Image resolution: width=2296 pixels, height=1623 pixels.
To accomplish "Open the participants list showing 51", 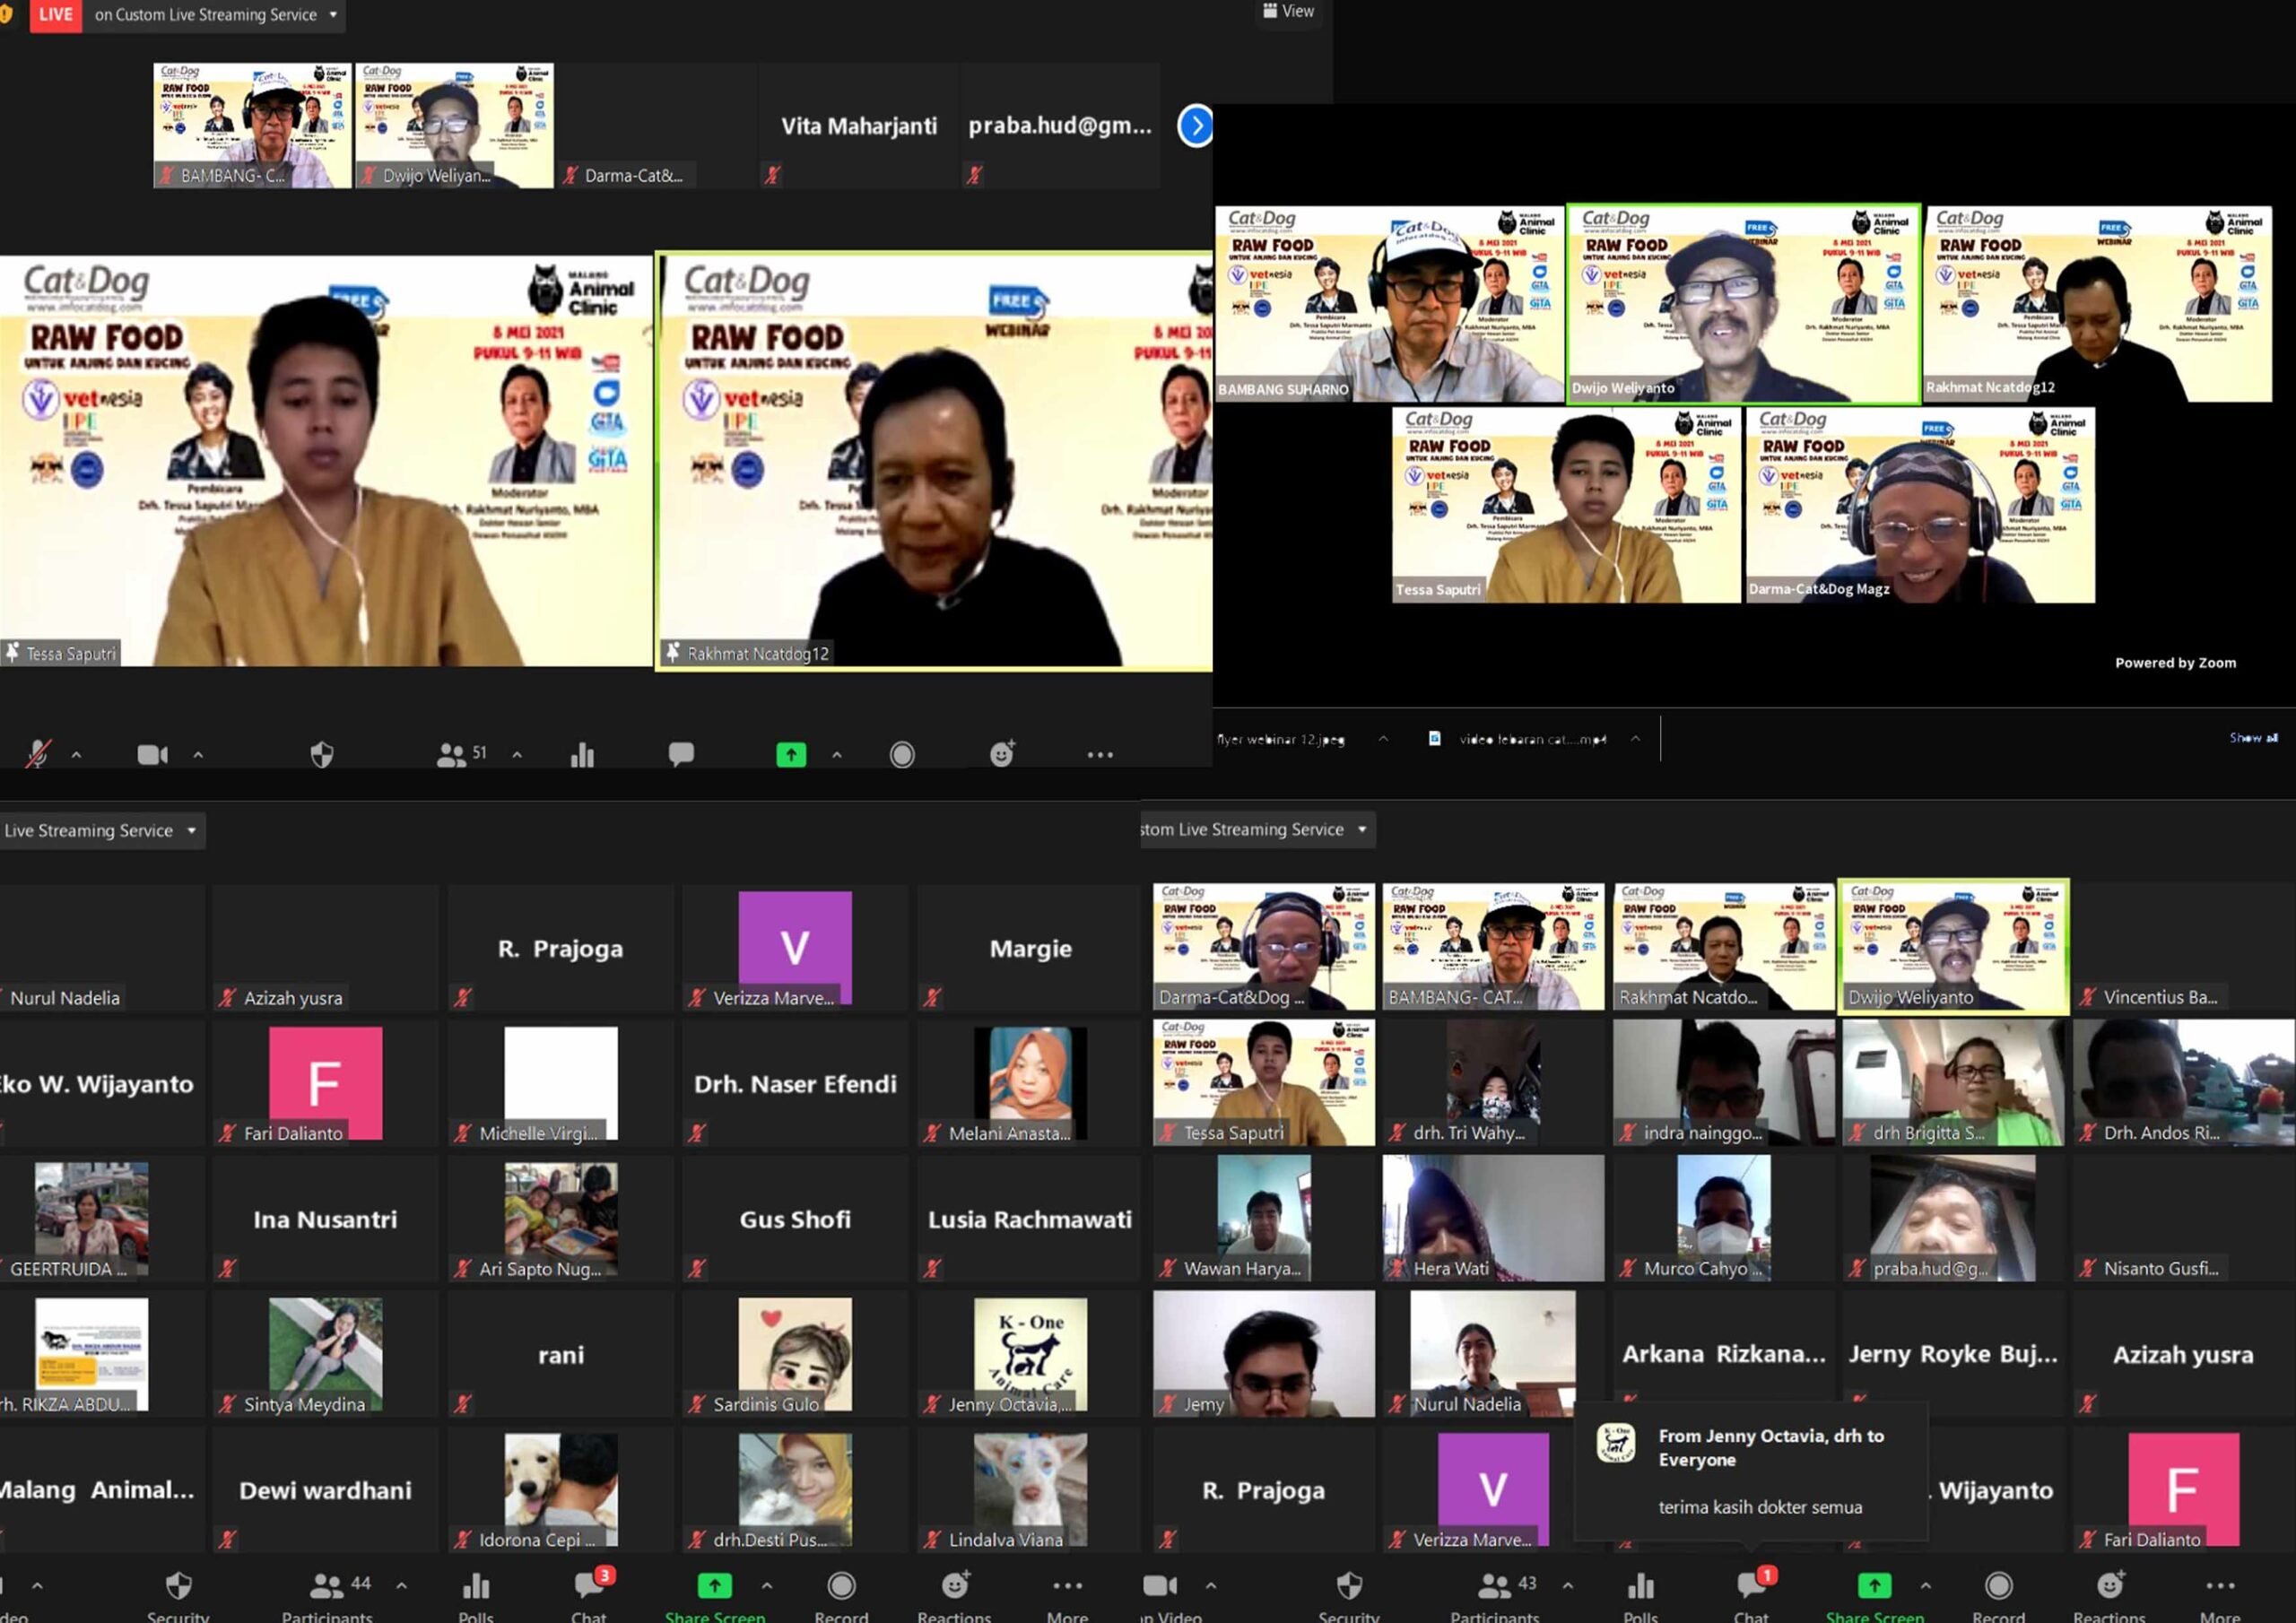I will pos(461,755).
